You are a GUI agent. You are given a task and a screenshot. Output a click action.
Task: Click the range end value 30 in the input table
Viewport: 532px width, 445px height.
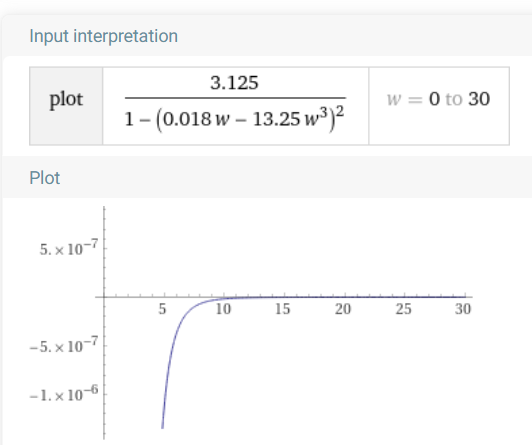tap(479, 99)
